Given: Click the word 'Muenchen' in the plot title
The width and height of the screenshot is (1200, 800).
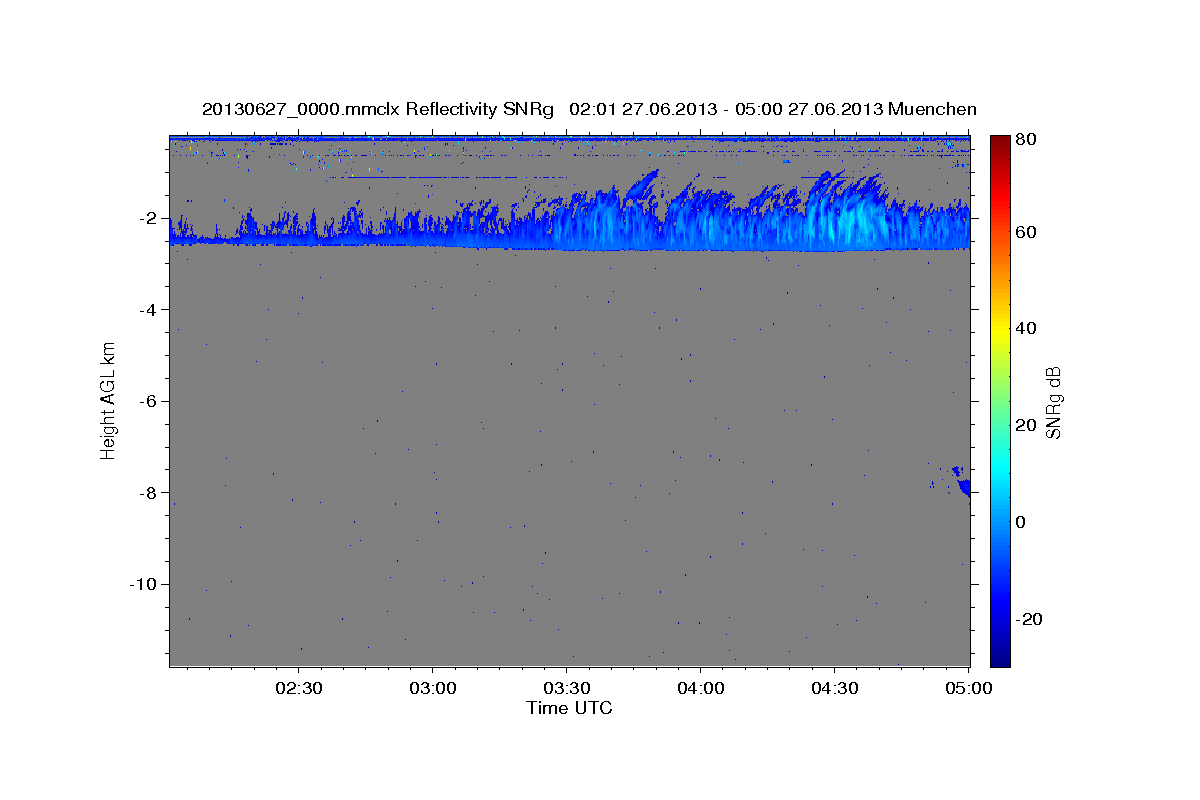Looking at the screenshot, I should [x=930, y=109].
